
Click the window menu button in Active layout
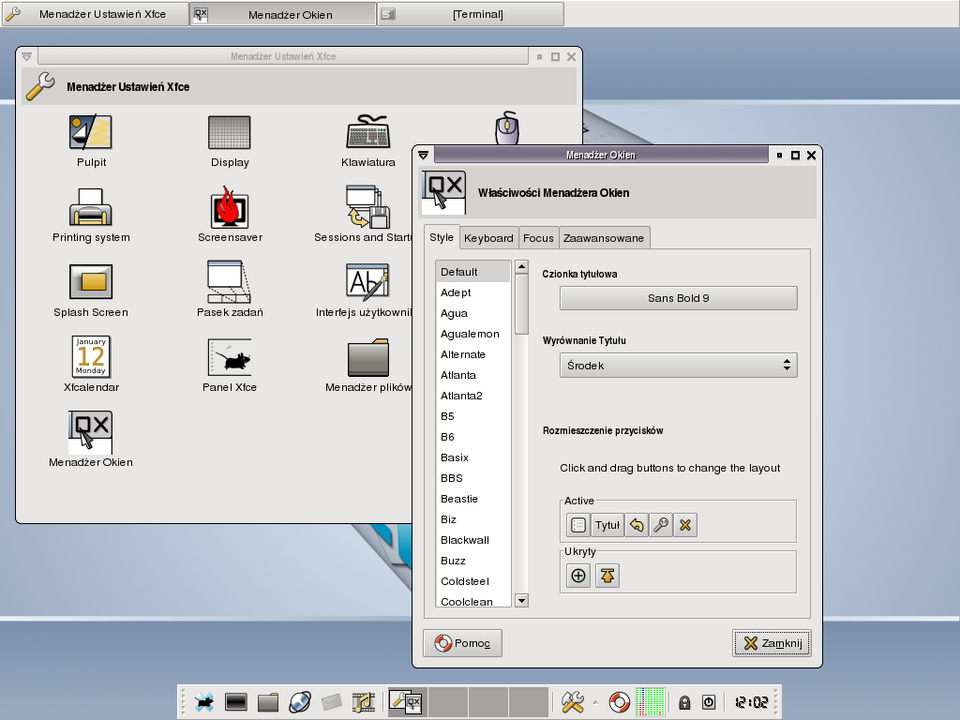pyautogui.click(x=578, y=525)
